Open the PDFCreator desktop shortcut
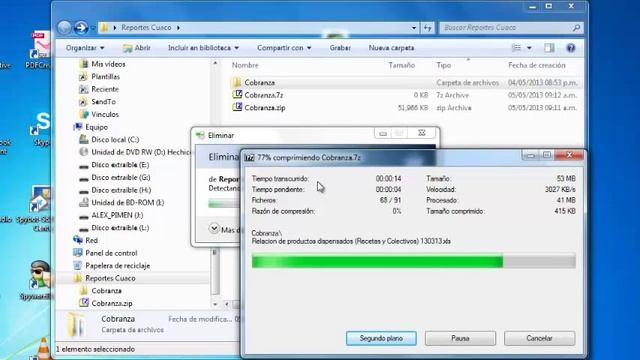The image size is (640, 360). (x=40, y=50)
